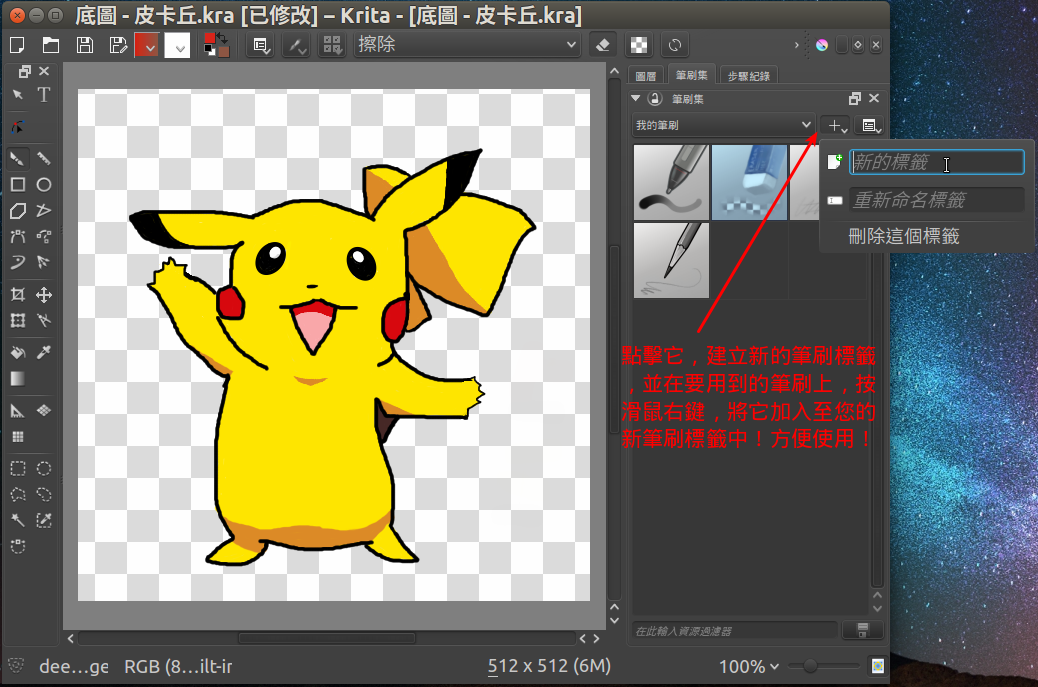This screenshot has width=1038, height=687.
Task: Select the move layer tool
Action: 44,295
